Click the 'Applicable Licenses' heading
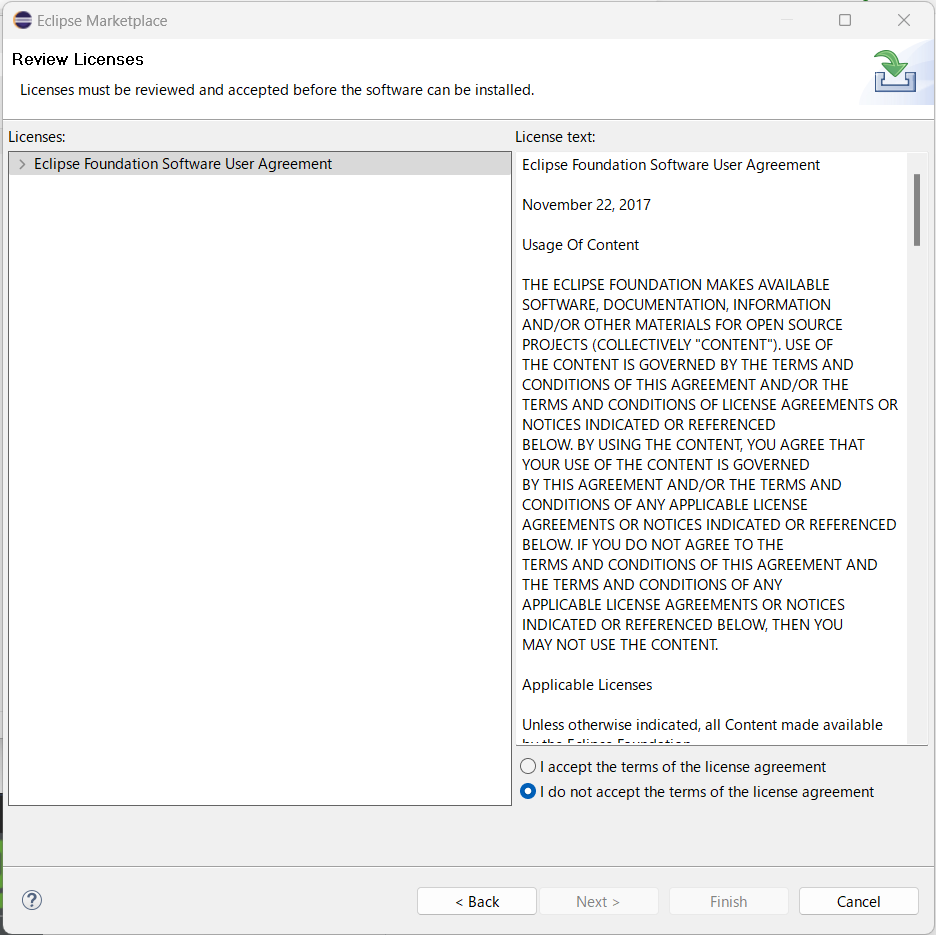The width and height of the screenshot is (936, 935). [587, 685]
